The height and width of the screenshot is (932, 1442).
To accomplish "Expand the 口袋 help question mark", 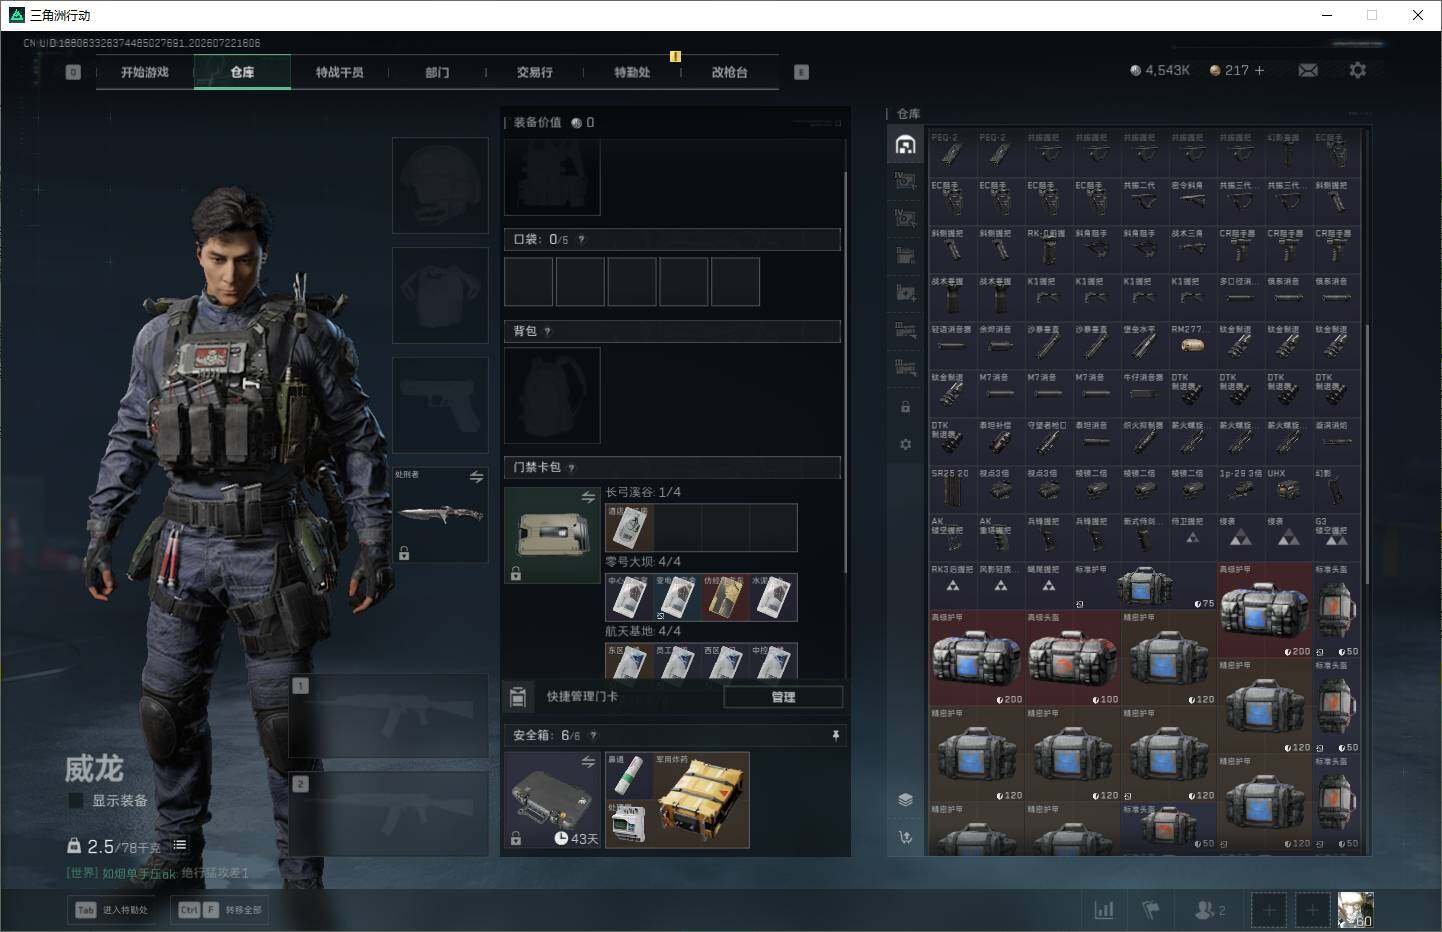I will (x=581, y=240).
